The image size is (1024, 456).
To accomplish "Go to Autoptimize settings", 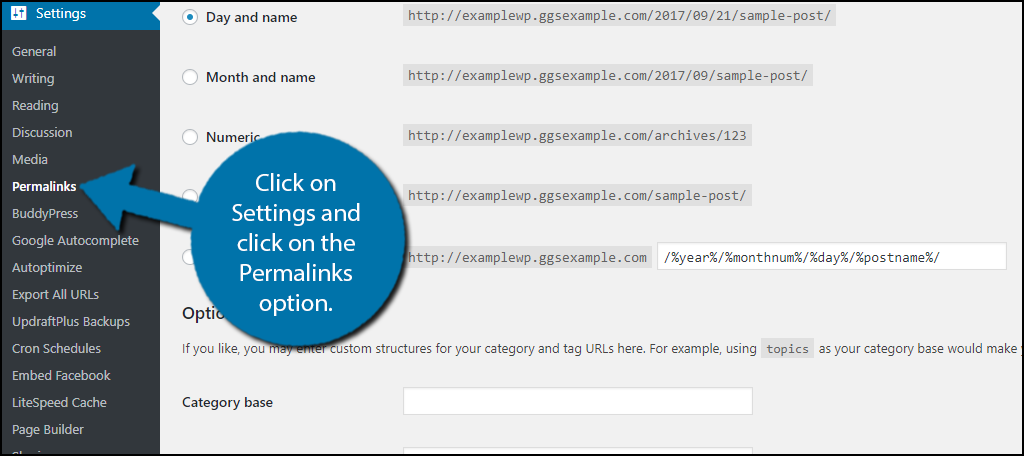I will click(47, 267).
